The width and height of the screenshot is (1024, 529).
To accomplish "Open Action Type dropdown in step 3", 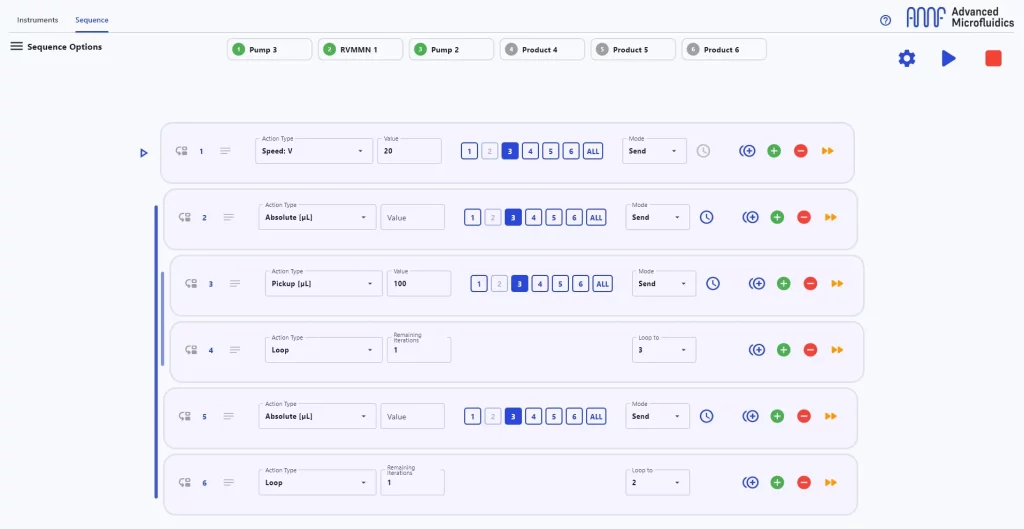I will pyautogui.click(x=323, y=283).
